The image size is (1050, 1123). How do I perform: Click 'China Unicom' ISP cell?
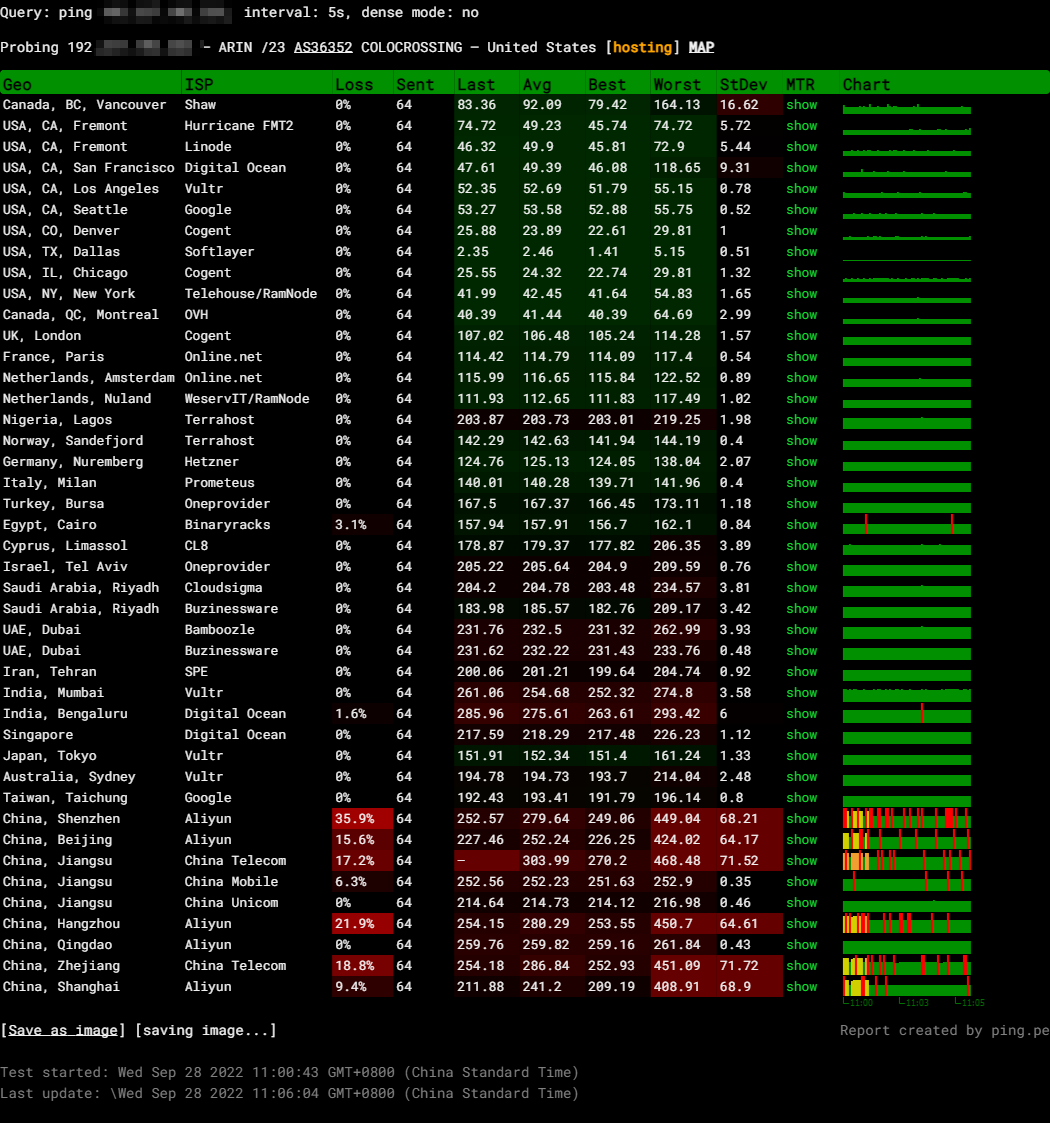(x=231, y=902)
